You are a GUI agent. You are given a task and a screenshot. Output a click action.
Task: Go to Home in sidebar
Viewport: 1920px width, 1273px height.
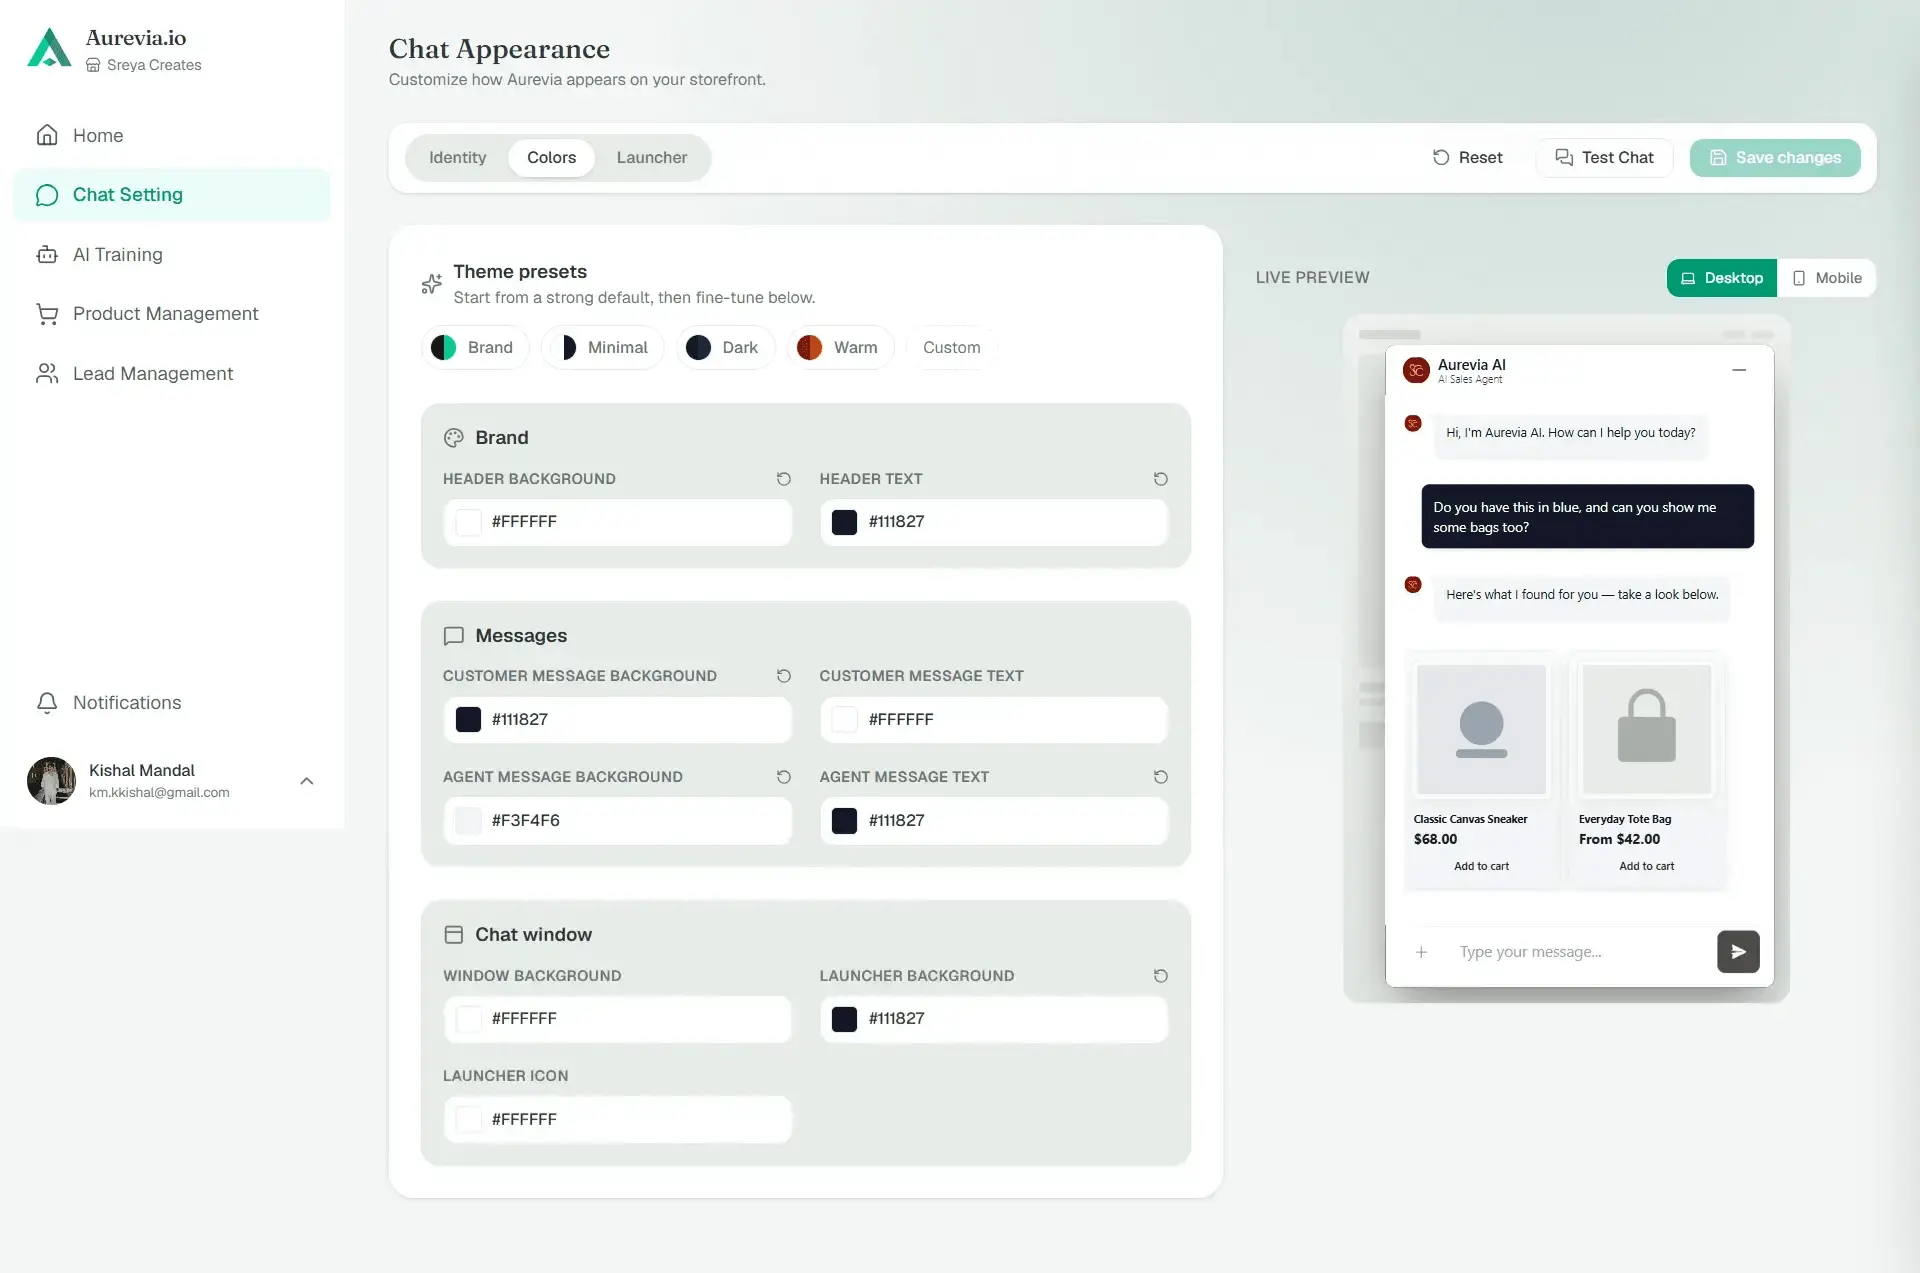coord(172,136)
